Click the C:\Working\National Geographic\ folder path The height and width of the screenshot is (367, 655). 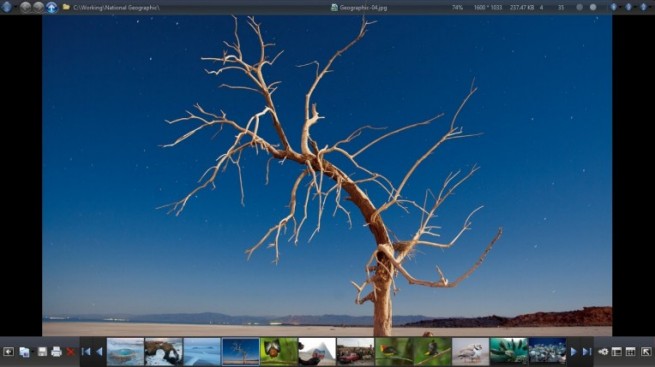[x=117, y=8]
